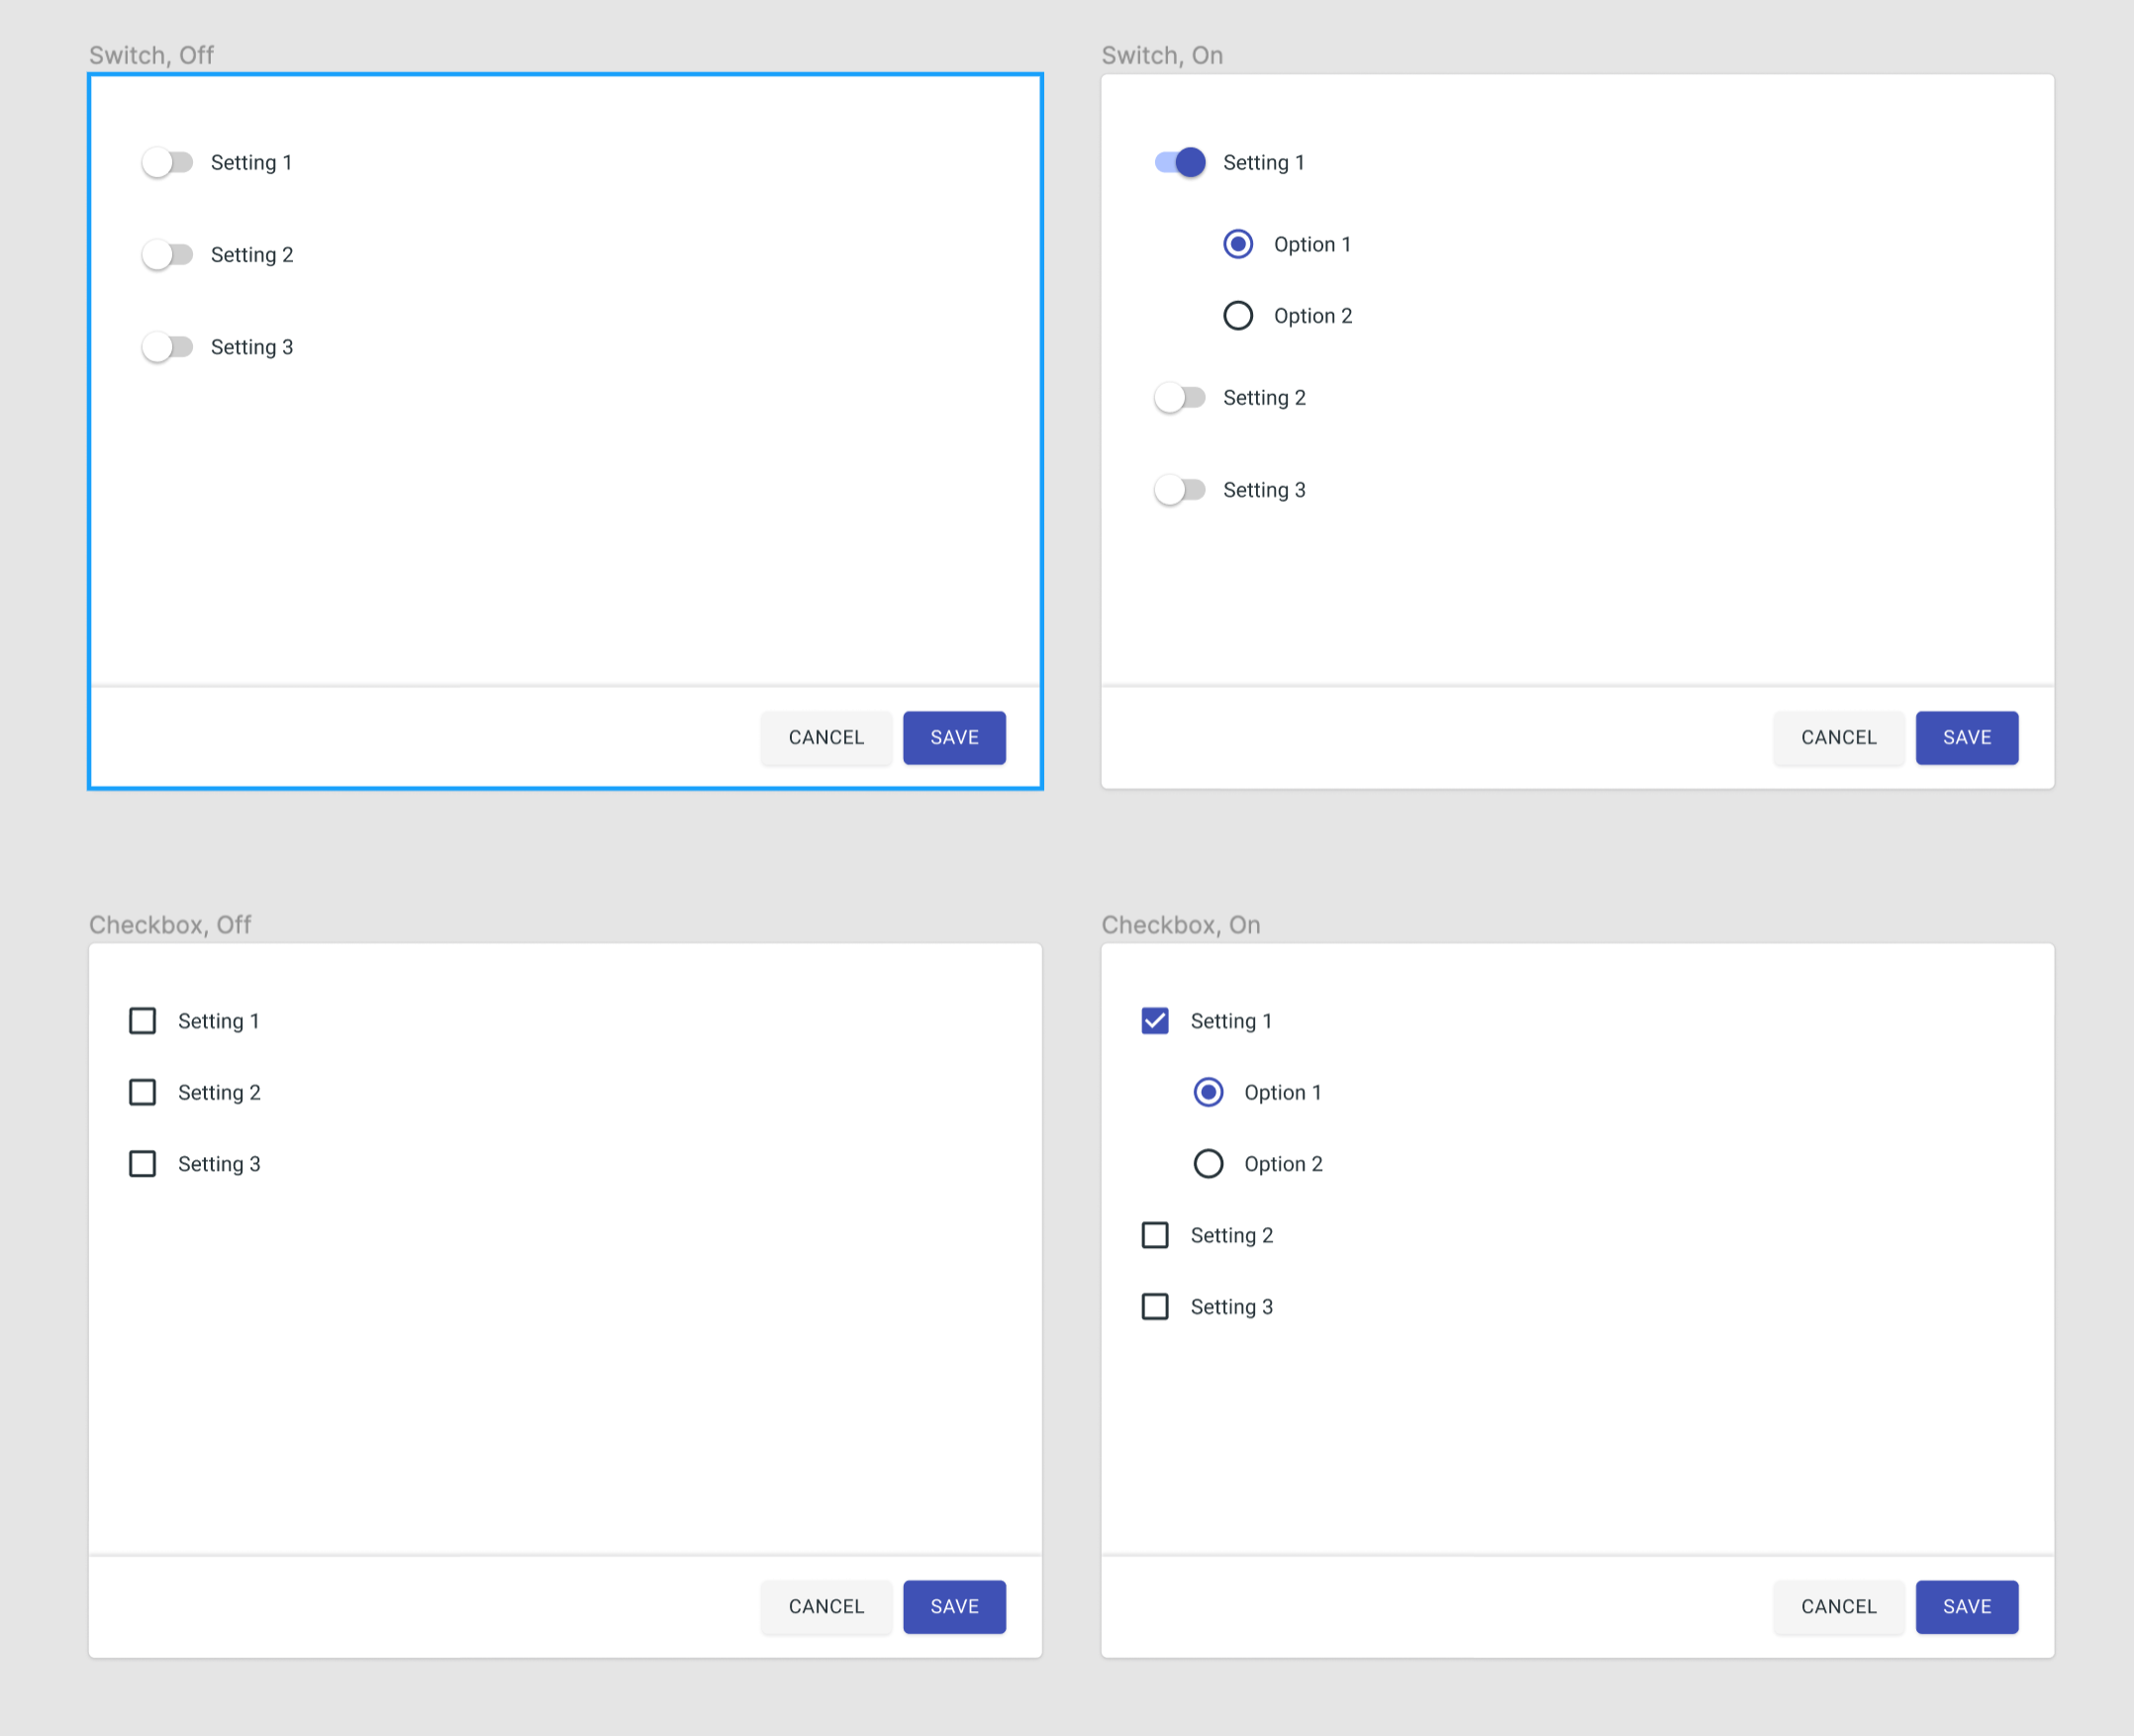Click Cancel in Switch On panel
The height and width of the screenshot is (1736, 2134).
tap(1838, 737)
